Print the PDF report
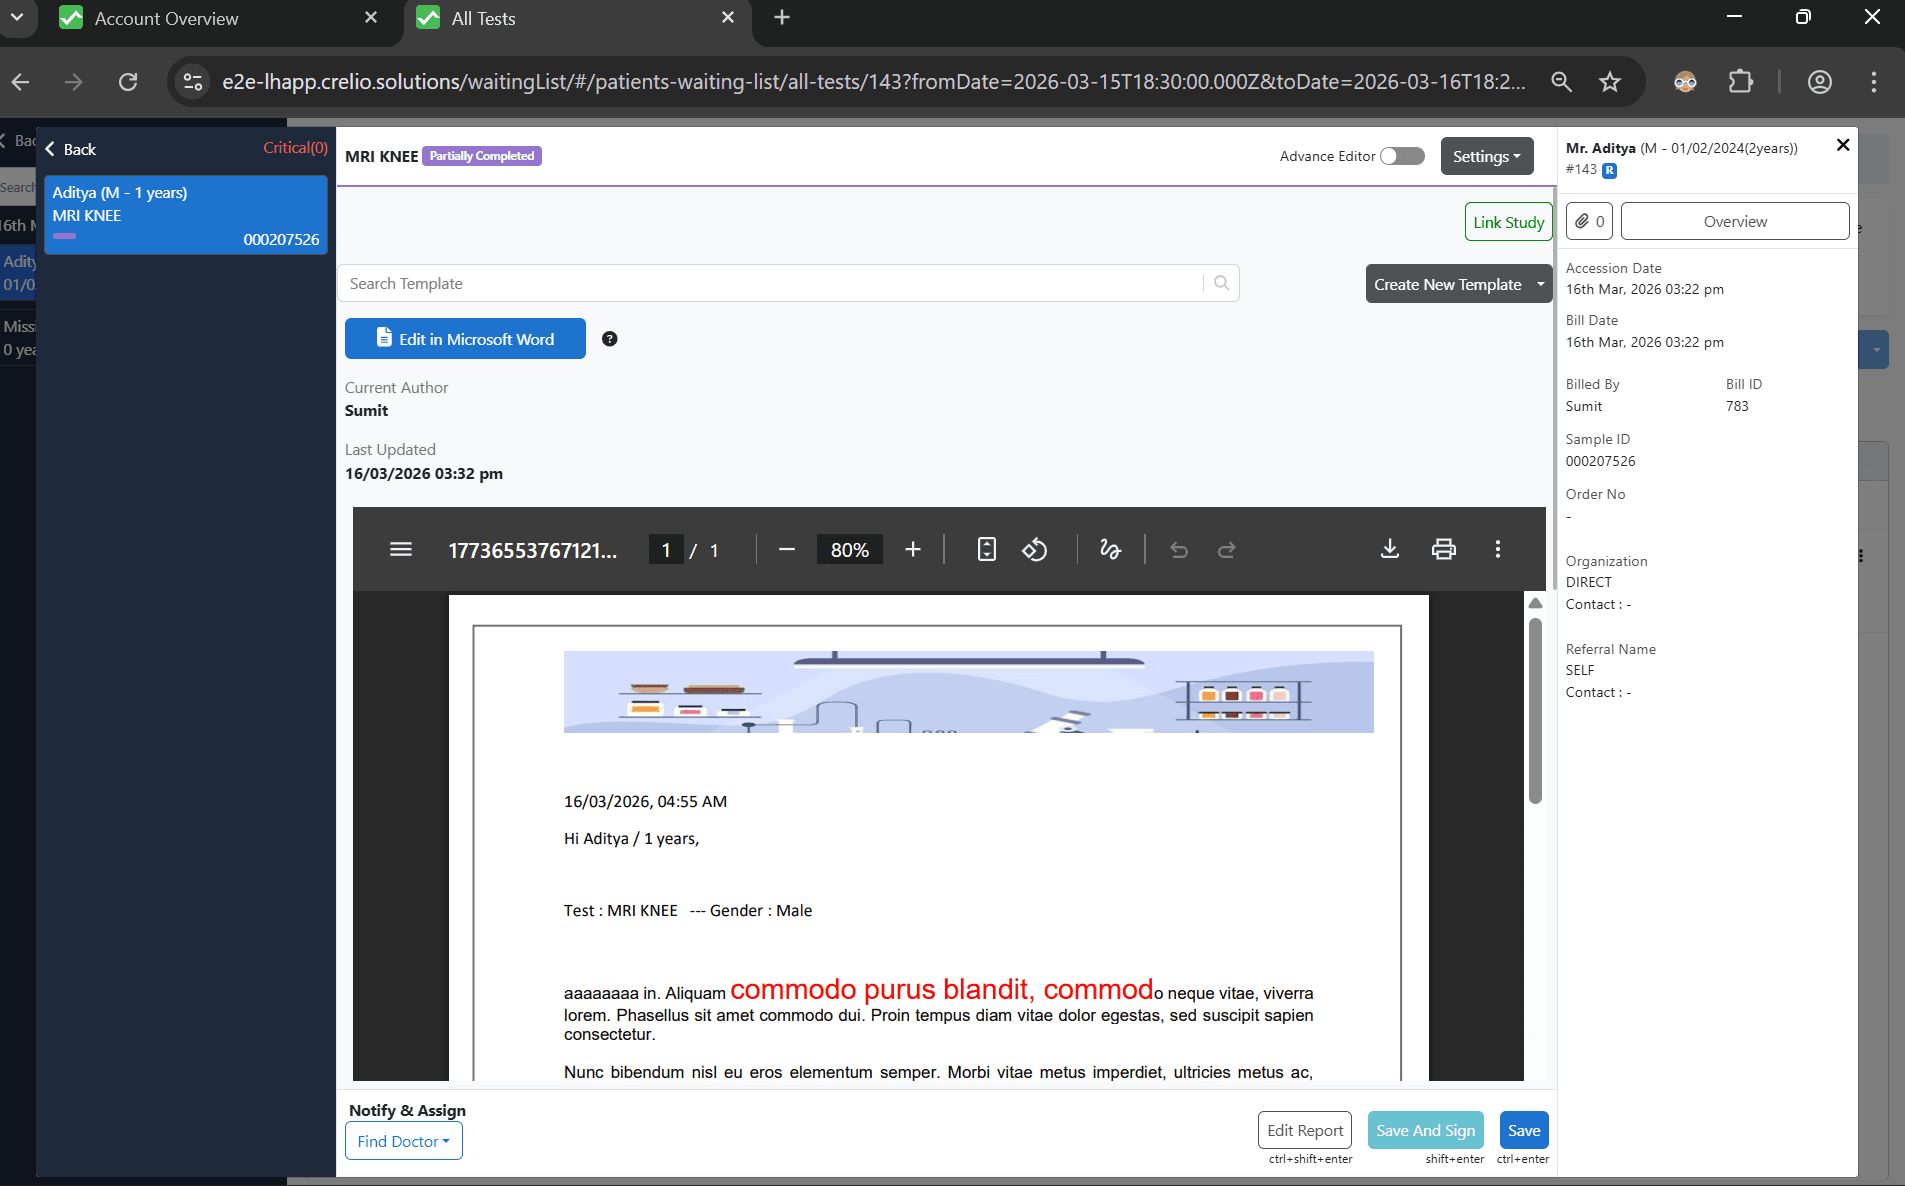The image size is (1905, 1186). click(1444, 549)
